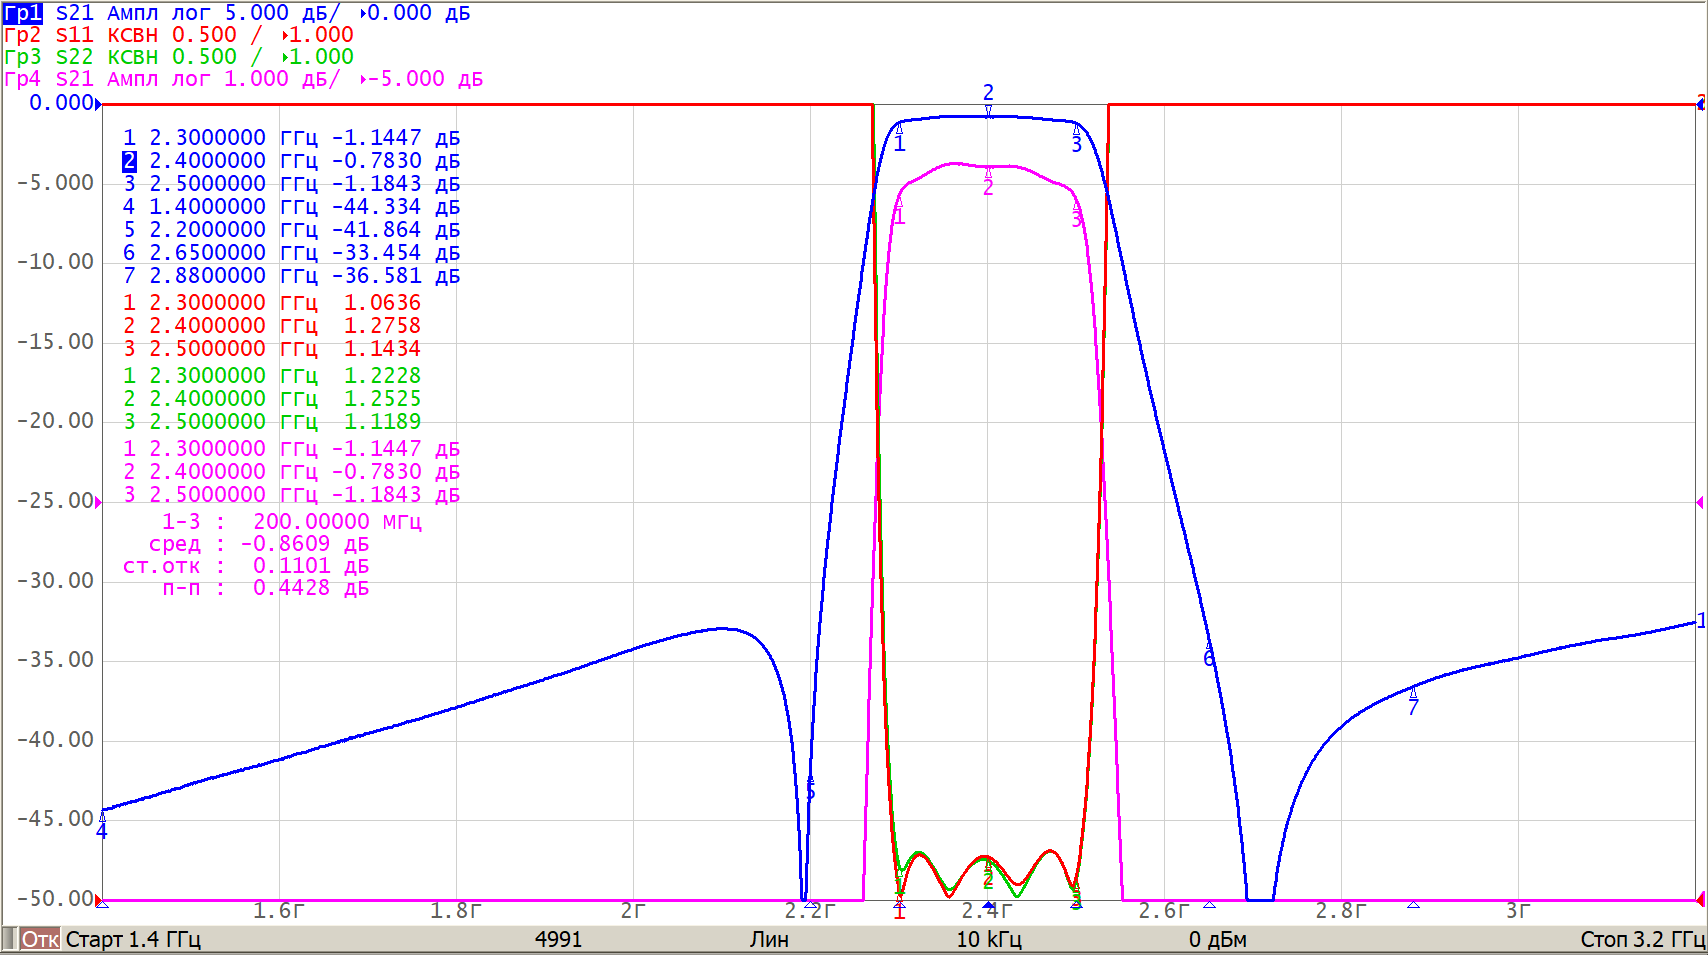Click the 10 кГц IF bandwidth field
The image size is (1708, 955).
(x=988, y=940)
